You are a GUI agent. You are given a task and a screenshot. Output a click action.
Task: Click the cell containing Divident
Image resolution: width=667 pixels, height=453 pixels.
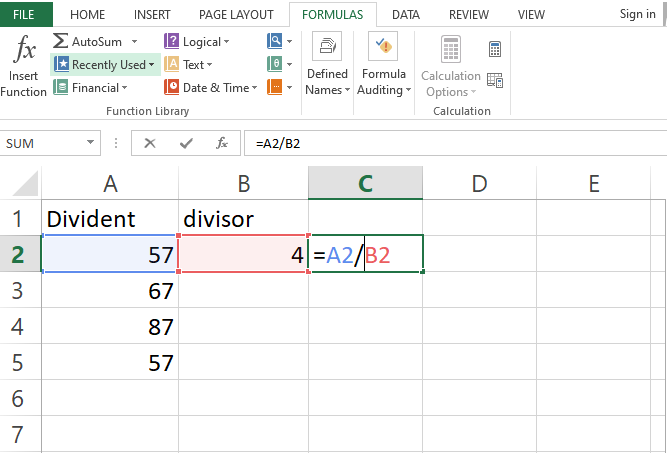110,218
